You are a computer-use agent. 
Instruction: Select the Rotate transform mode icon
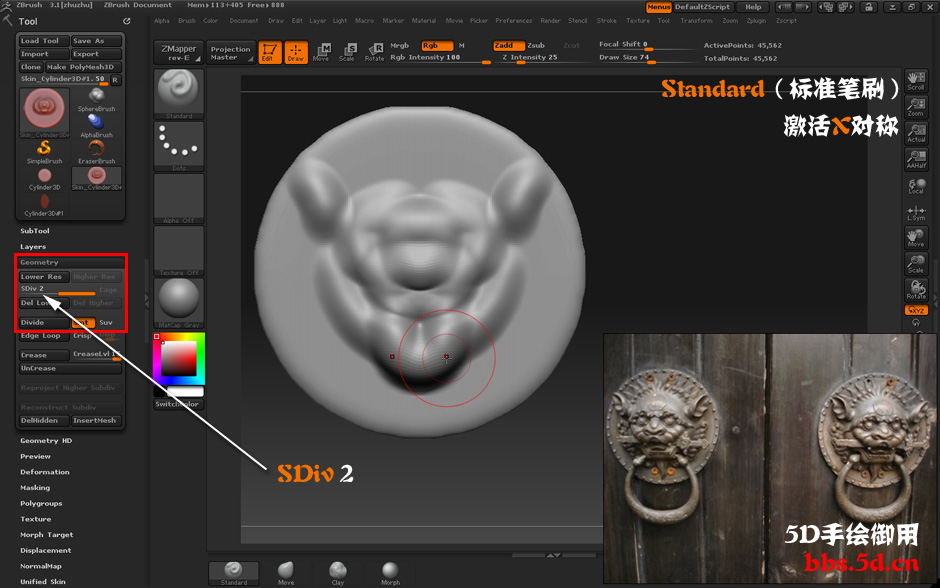click(x=374, y=52)
